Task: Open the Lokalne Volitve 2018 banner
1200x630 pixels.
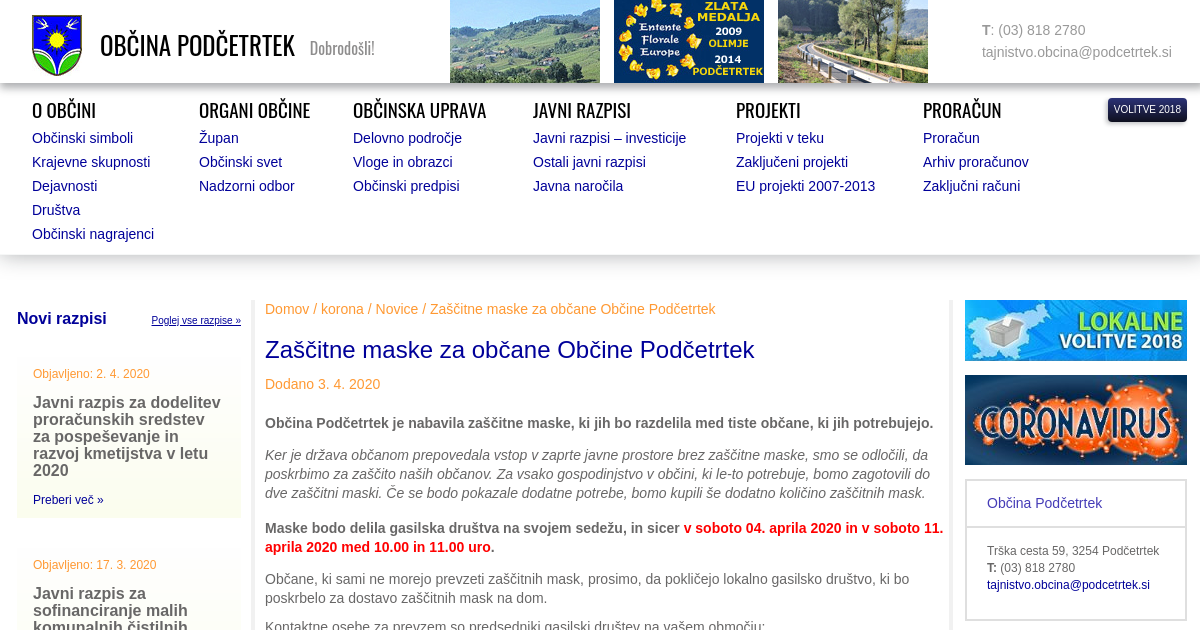Action: 1075,330
